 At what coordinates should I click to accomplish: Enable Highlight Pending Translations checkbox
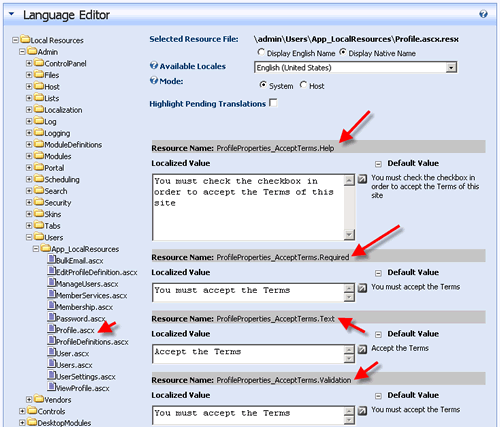[x=273, y=103]
